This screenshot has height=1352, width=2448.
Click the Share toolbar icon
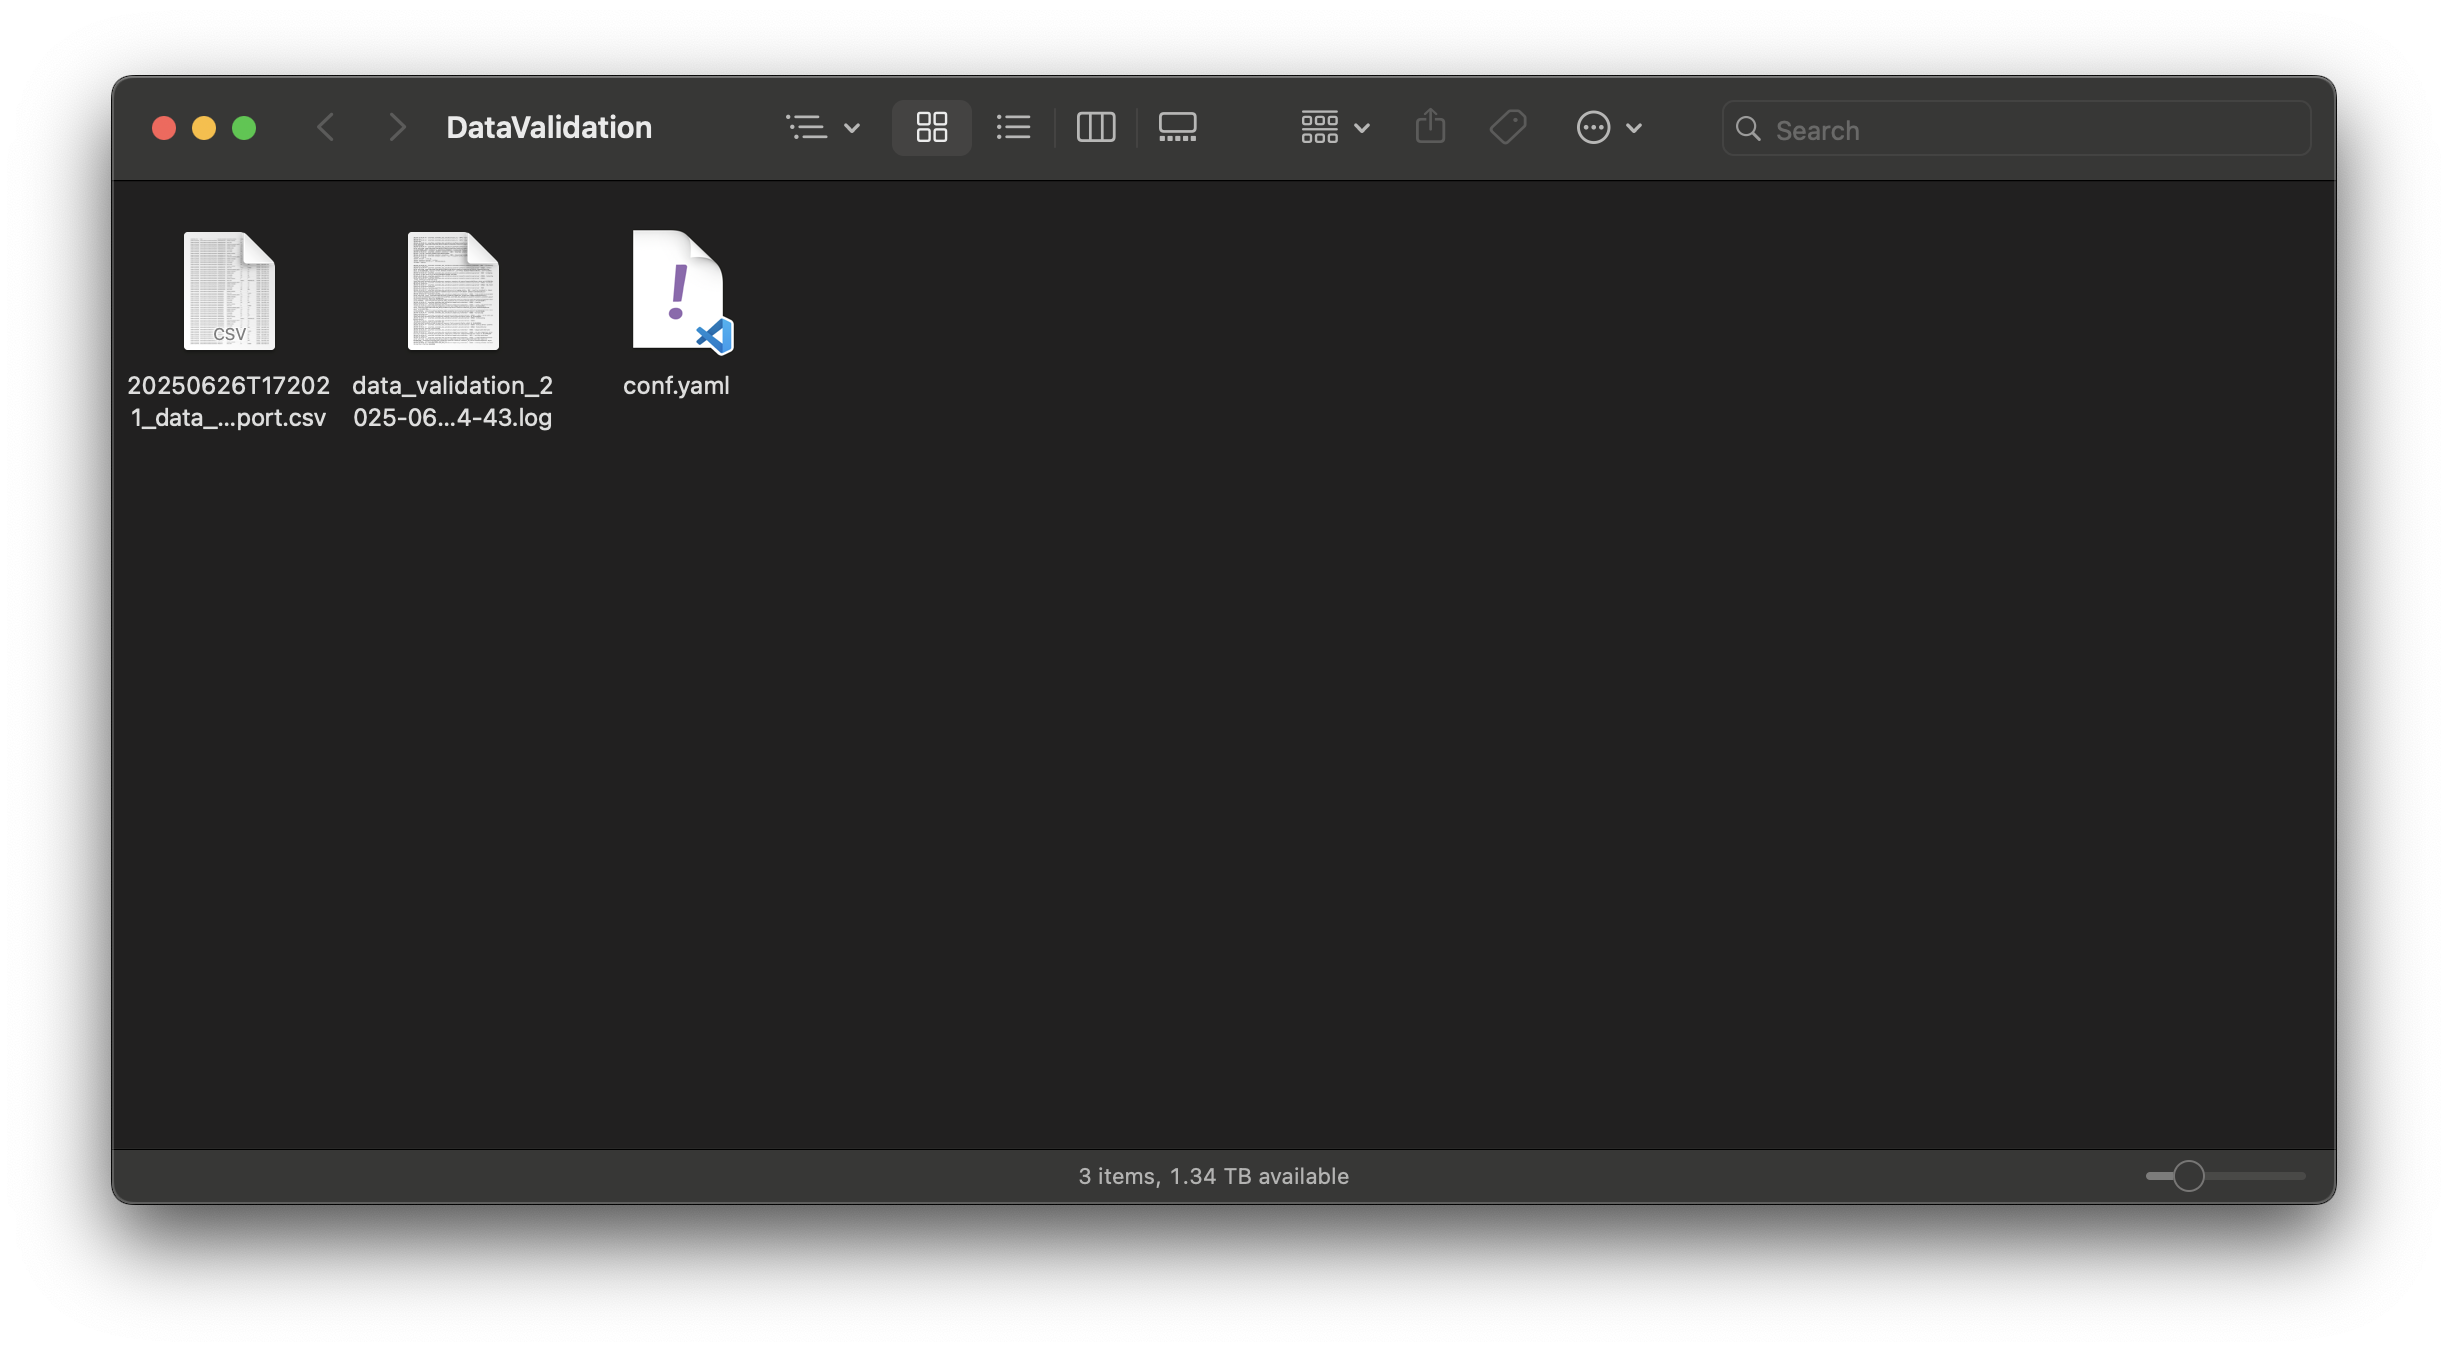tap(1430, 127)
